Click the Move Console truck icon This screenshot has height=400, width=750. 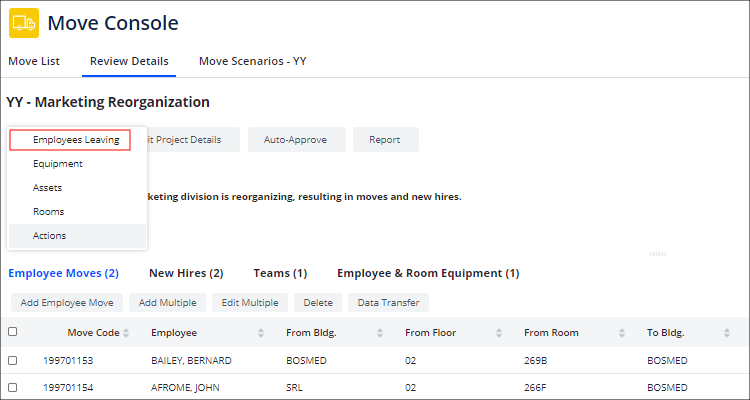click(23, 23)
